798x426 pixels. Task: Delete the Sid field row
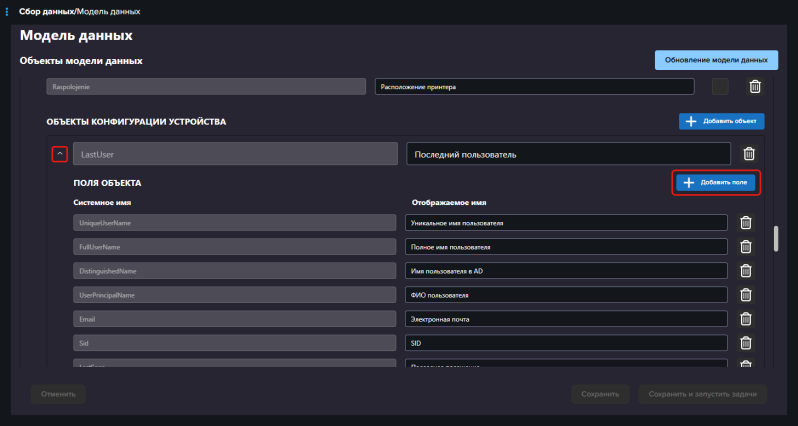[745, 343]
